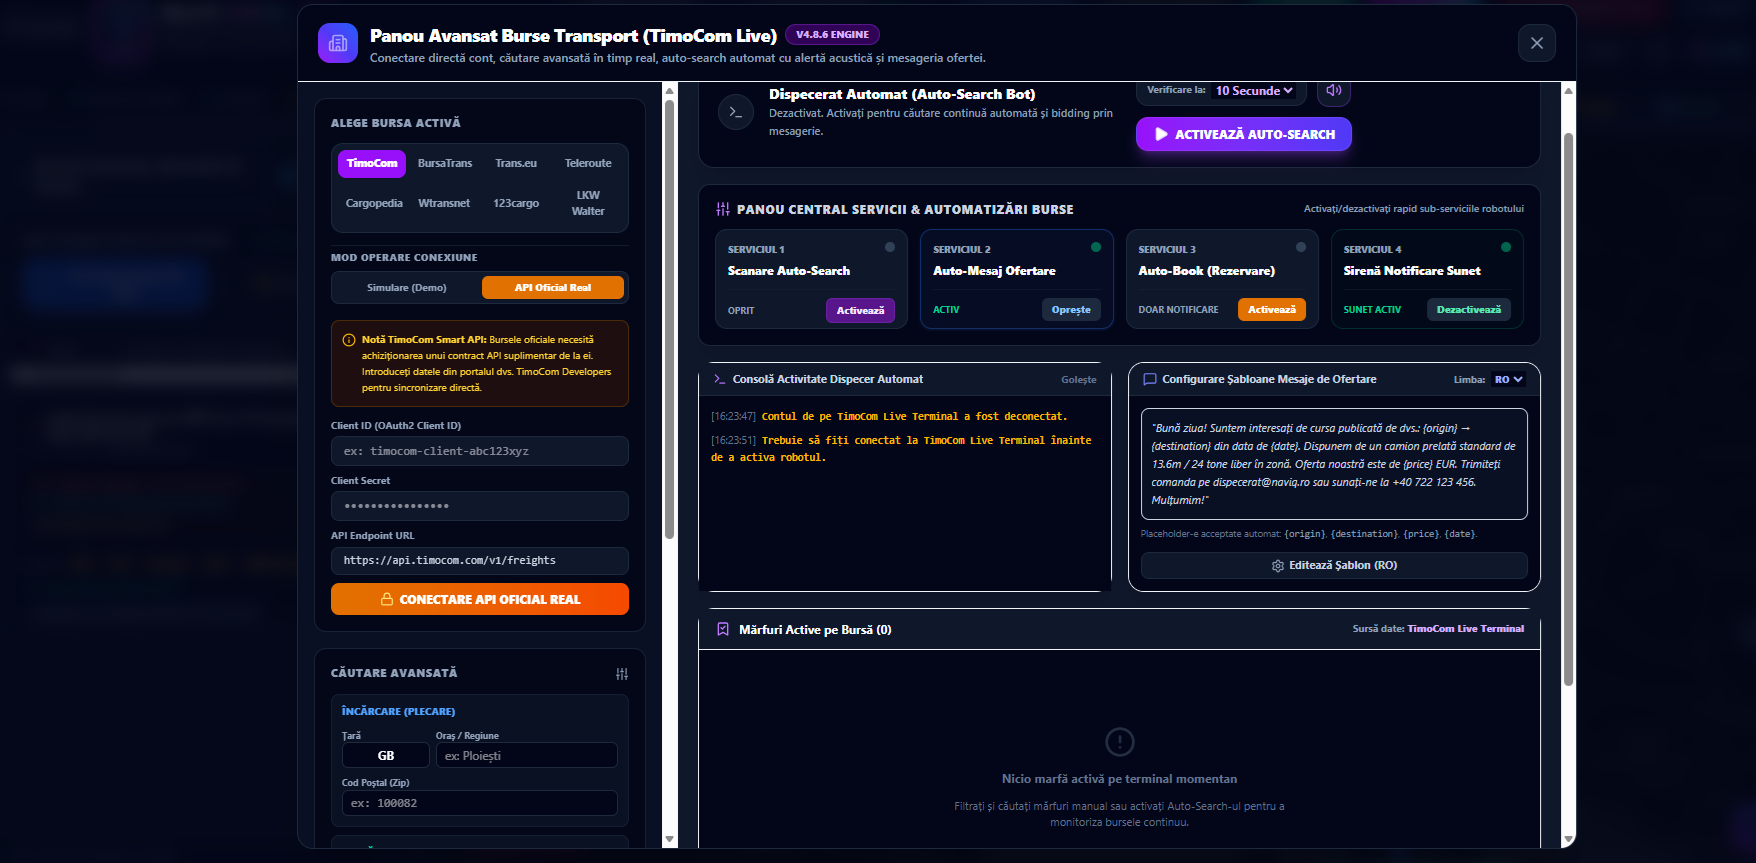
Task: Click the 16:23:51 console log entry
Action: click(x=901, y=449)
